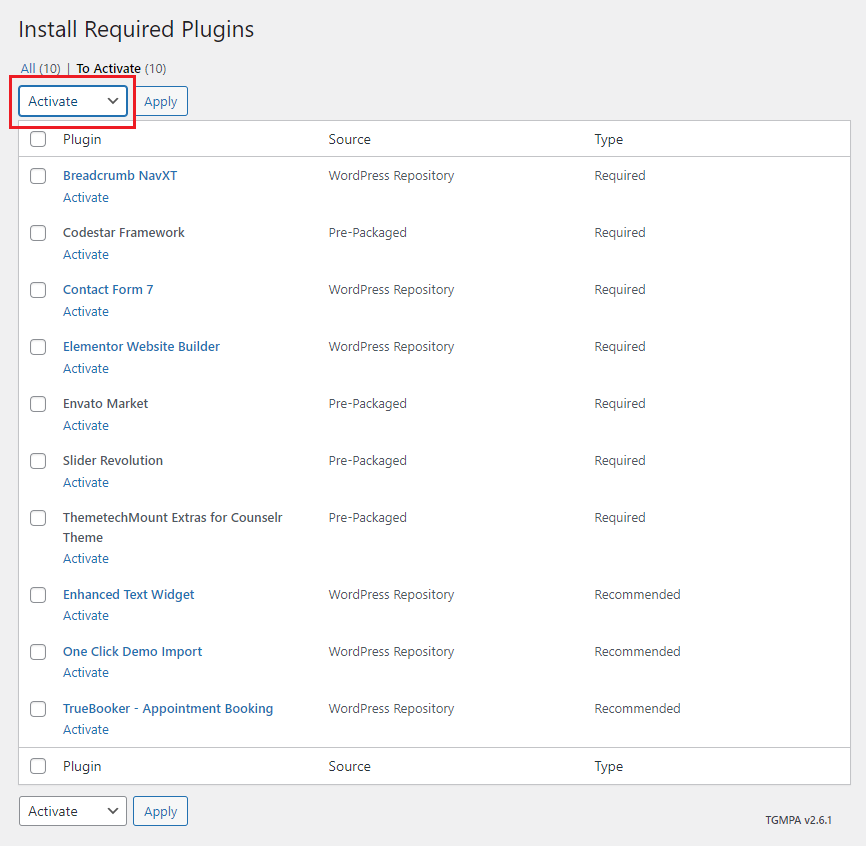866x846 pixels.
Task: Activate the Contact Form 7 plugin
Action: click(86, 311)
